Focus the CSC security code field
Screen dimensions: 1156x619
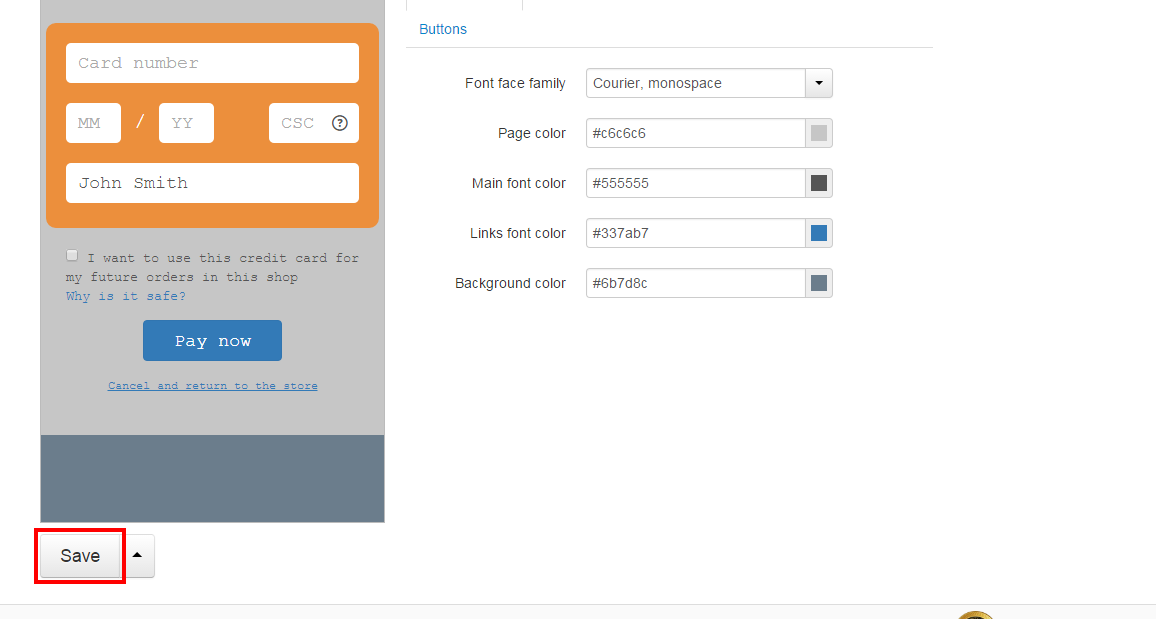tap(314, 123)
